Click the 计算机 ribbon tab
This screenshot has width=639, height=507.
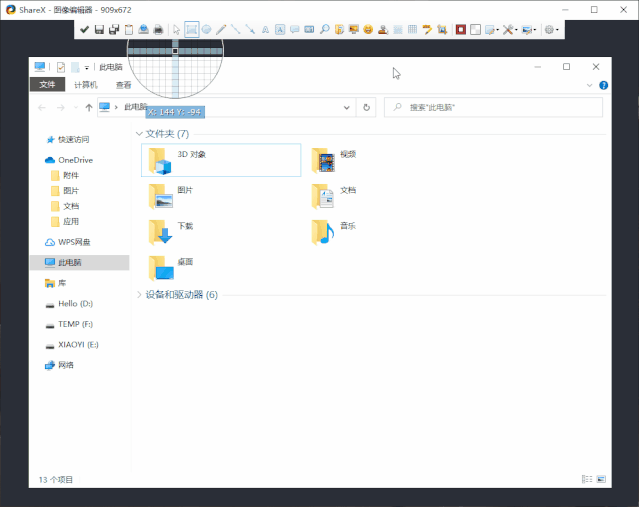click(x=86, y=85)
